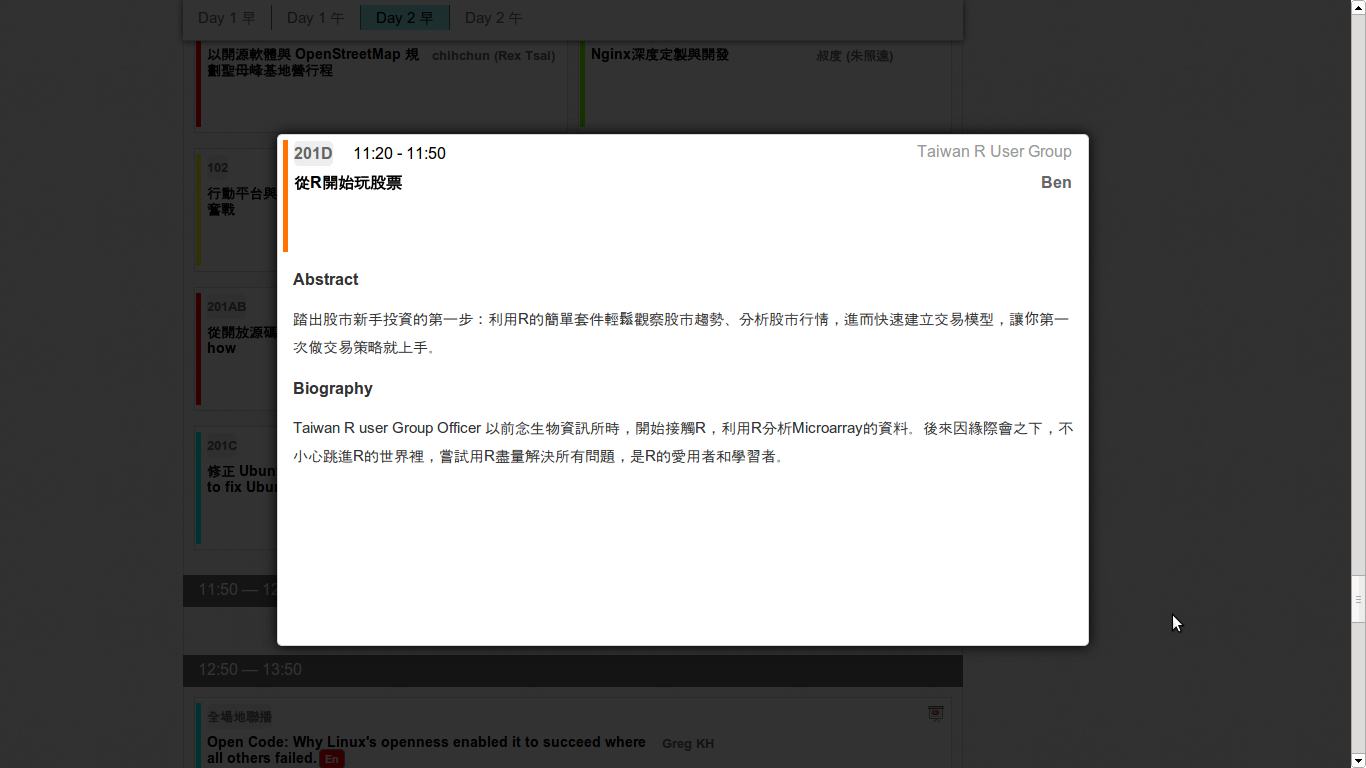Open the 201AB session card
The width and height of the screenshot is (1366, 768).
[x=236, y=348]
